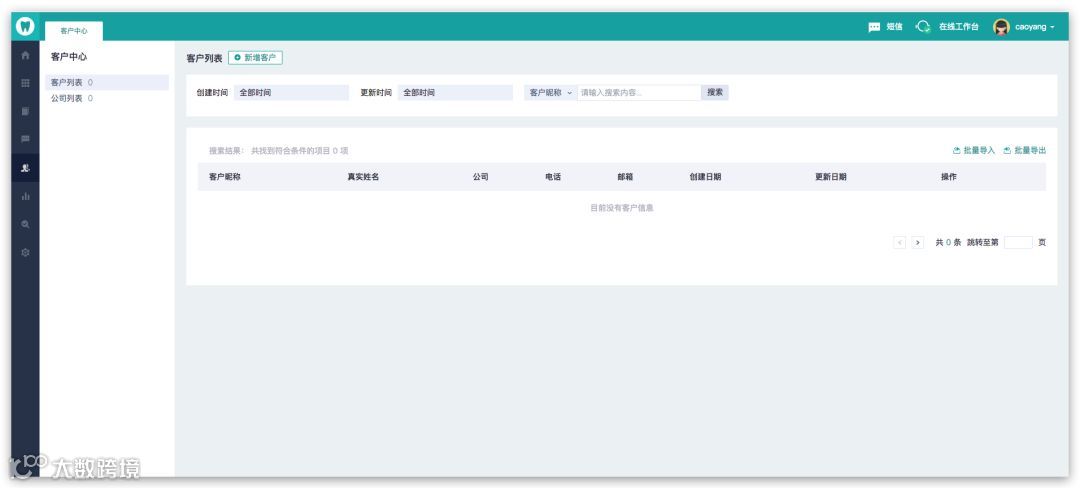Open the grid apps icon in sidebar
The image size is (1080, 488).
25,83
